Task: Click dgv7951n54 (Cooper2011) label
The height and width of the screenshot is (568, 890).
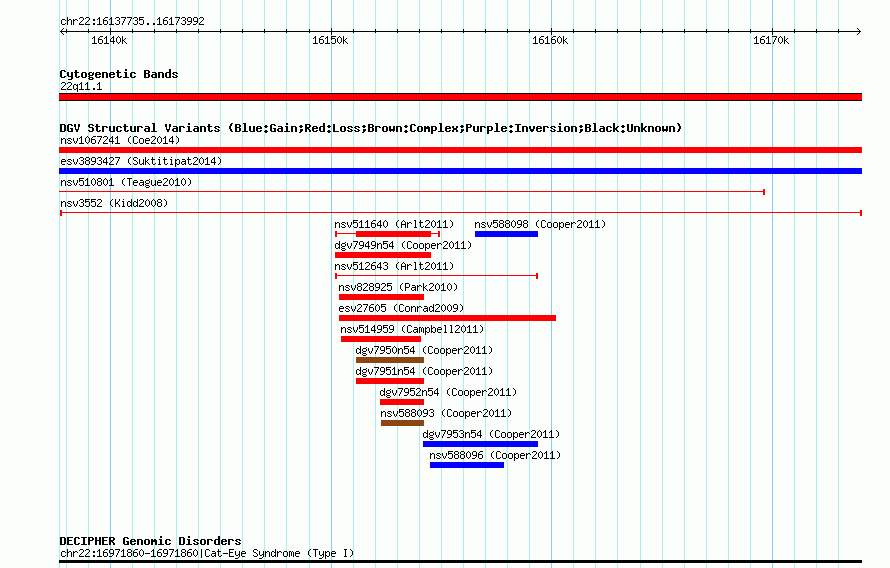Action: tap(424, 371)
